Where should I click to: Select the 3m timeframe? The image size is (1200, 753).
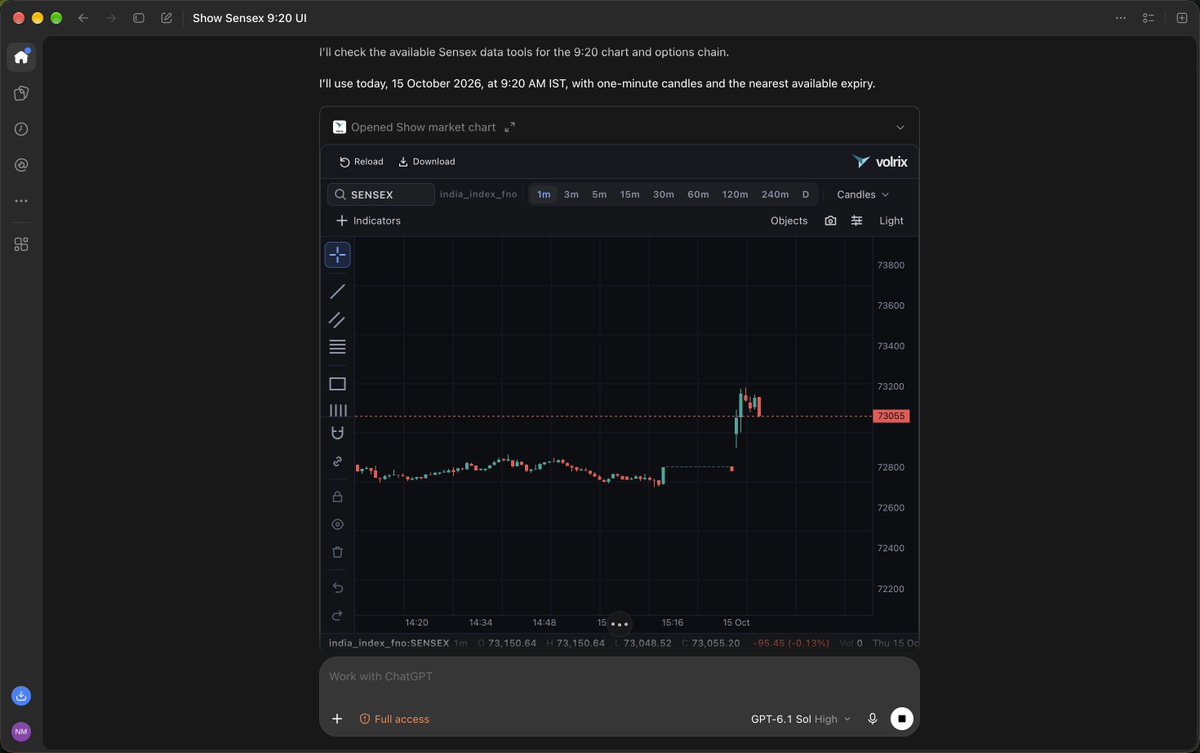(x=571, y=195)
